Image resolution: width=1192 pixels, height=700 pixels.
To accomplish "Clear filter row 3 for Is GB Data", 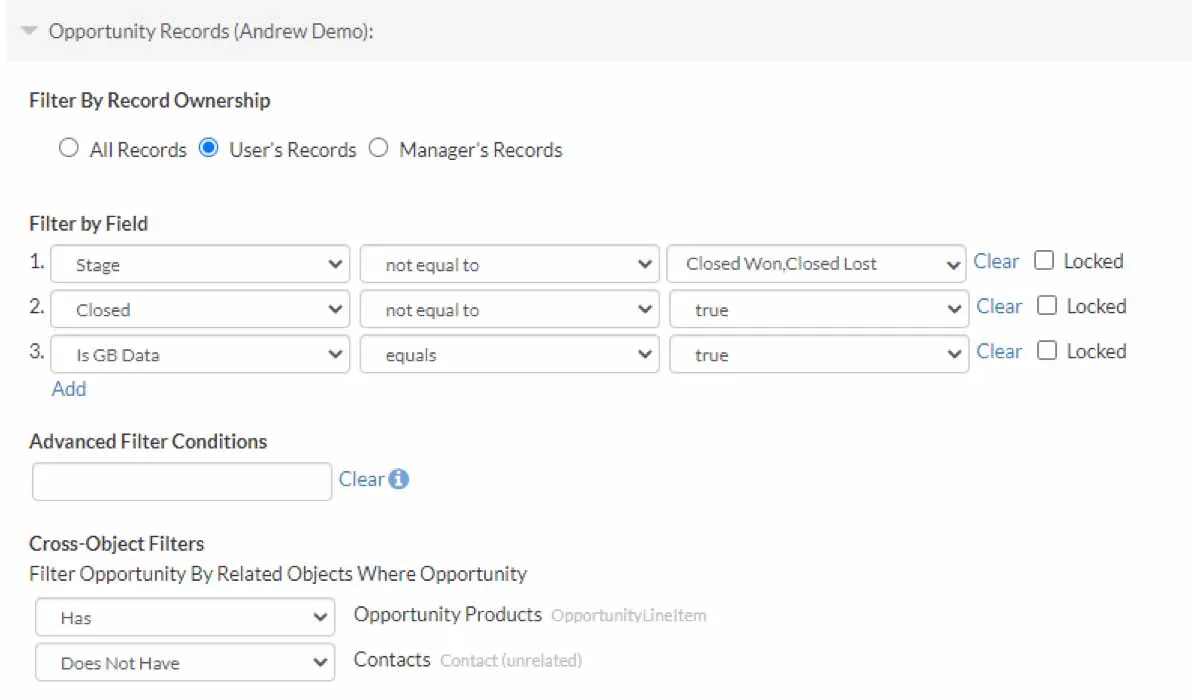I will pos(999,351).
